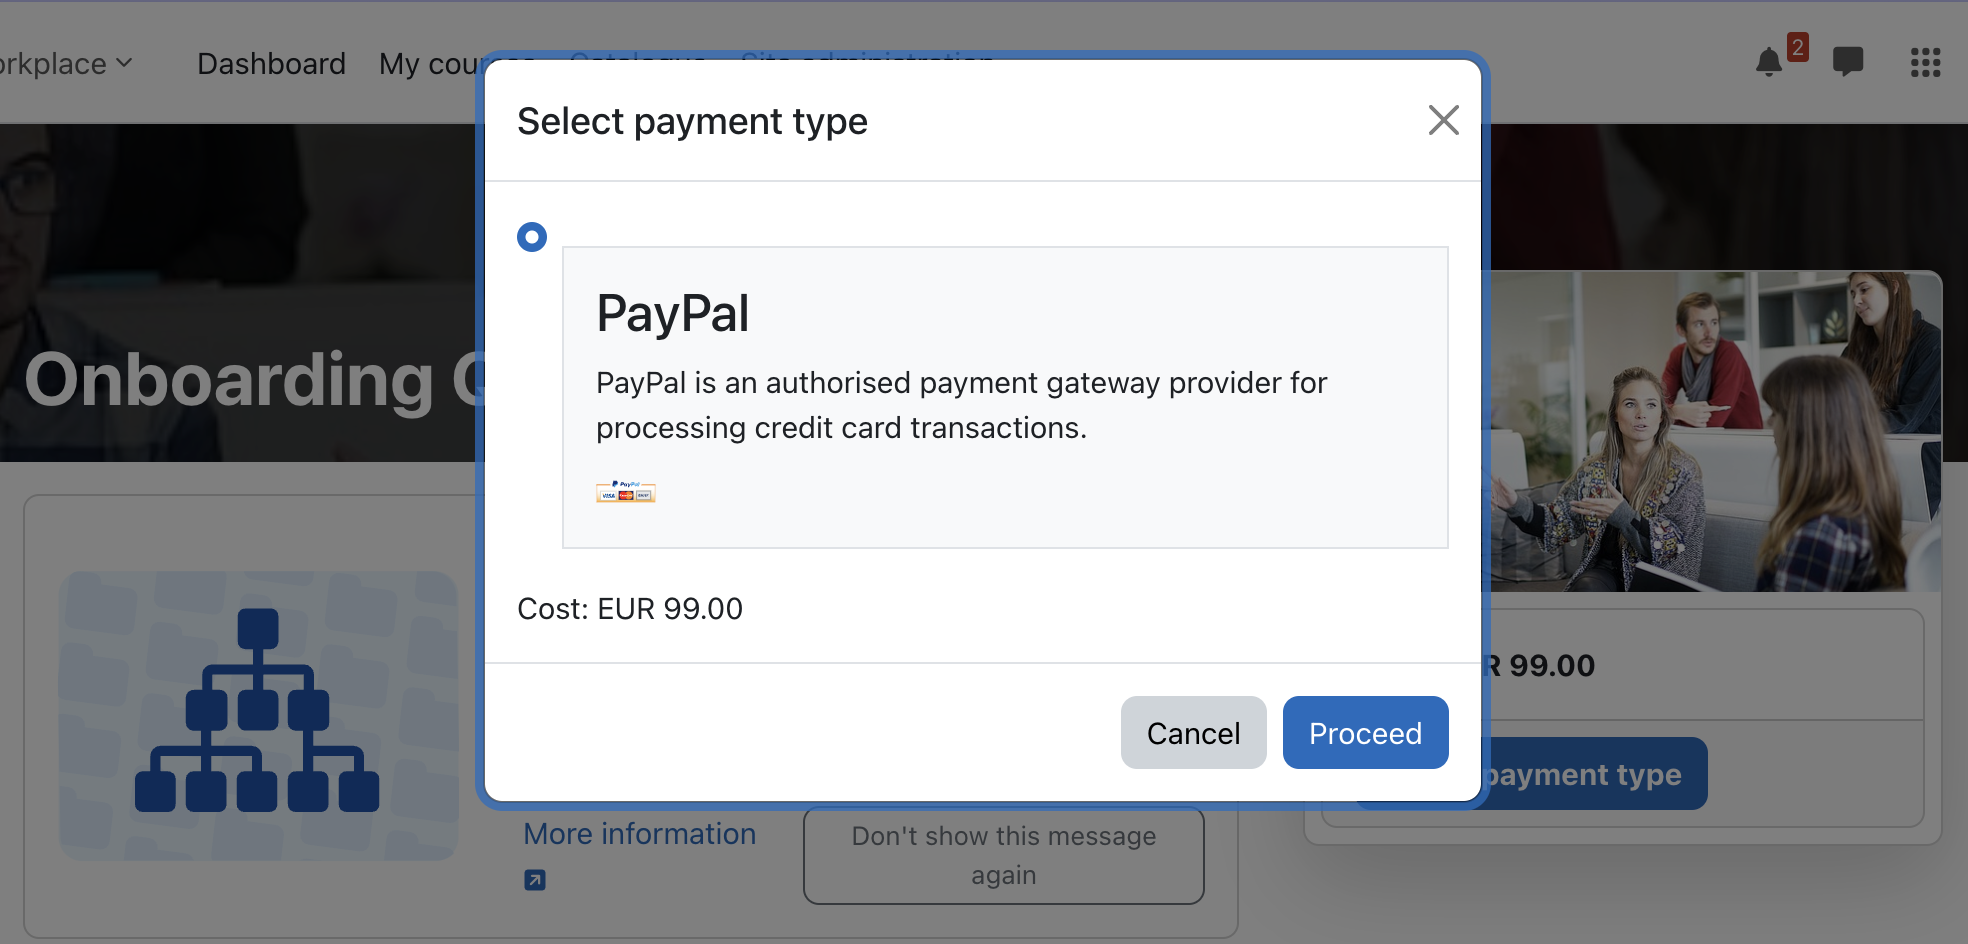This screenshot has width=1968, height=944.
Task: Click the PayPal gateway description text
Action: click(961, 405)
